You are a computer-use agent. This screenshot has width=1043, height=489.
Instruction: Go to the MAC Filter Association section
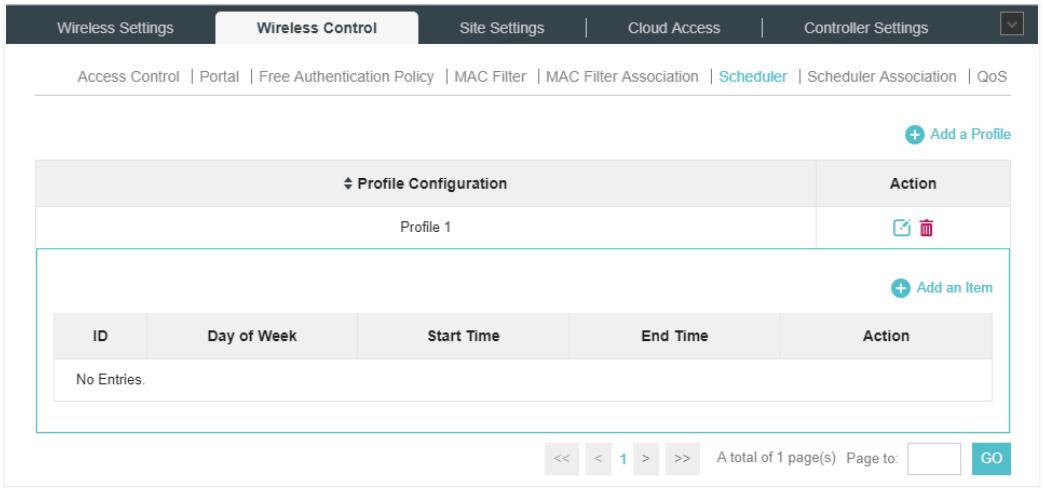click(622, 77)
